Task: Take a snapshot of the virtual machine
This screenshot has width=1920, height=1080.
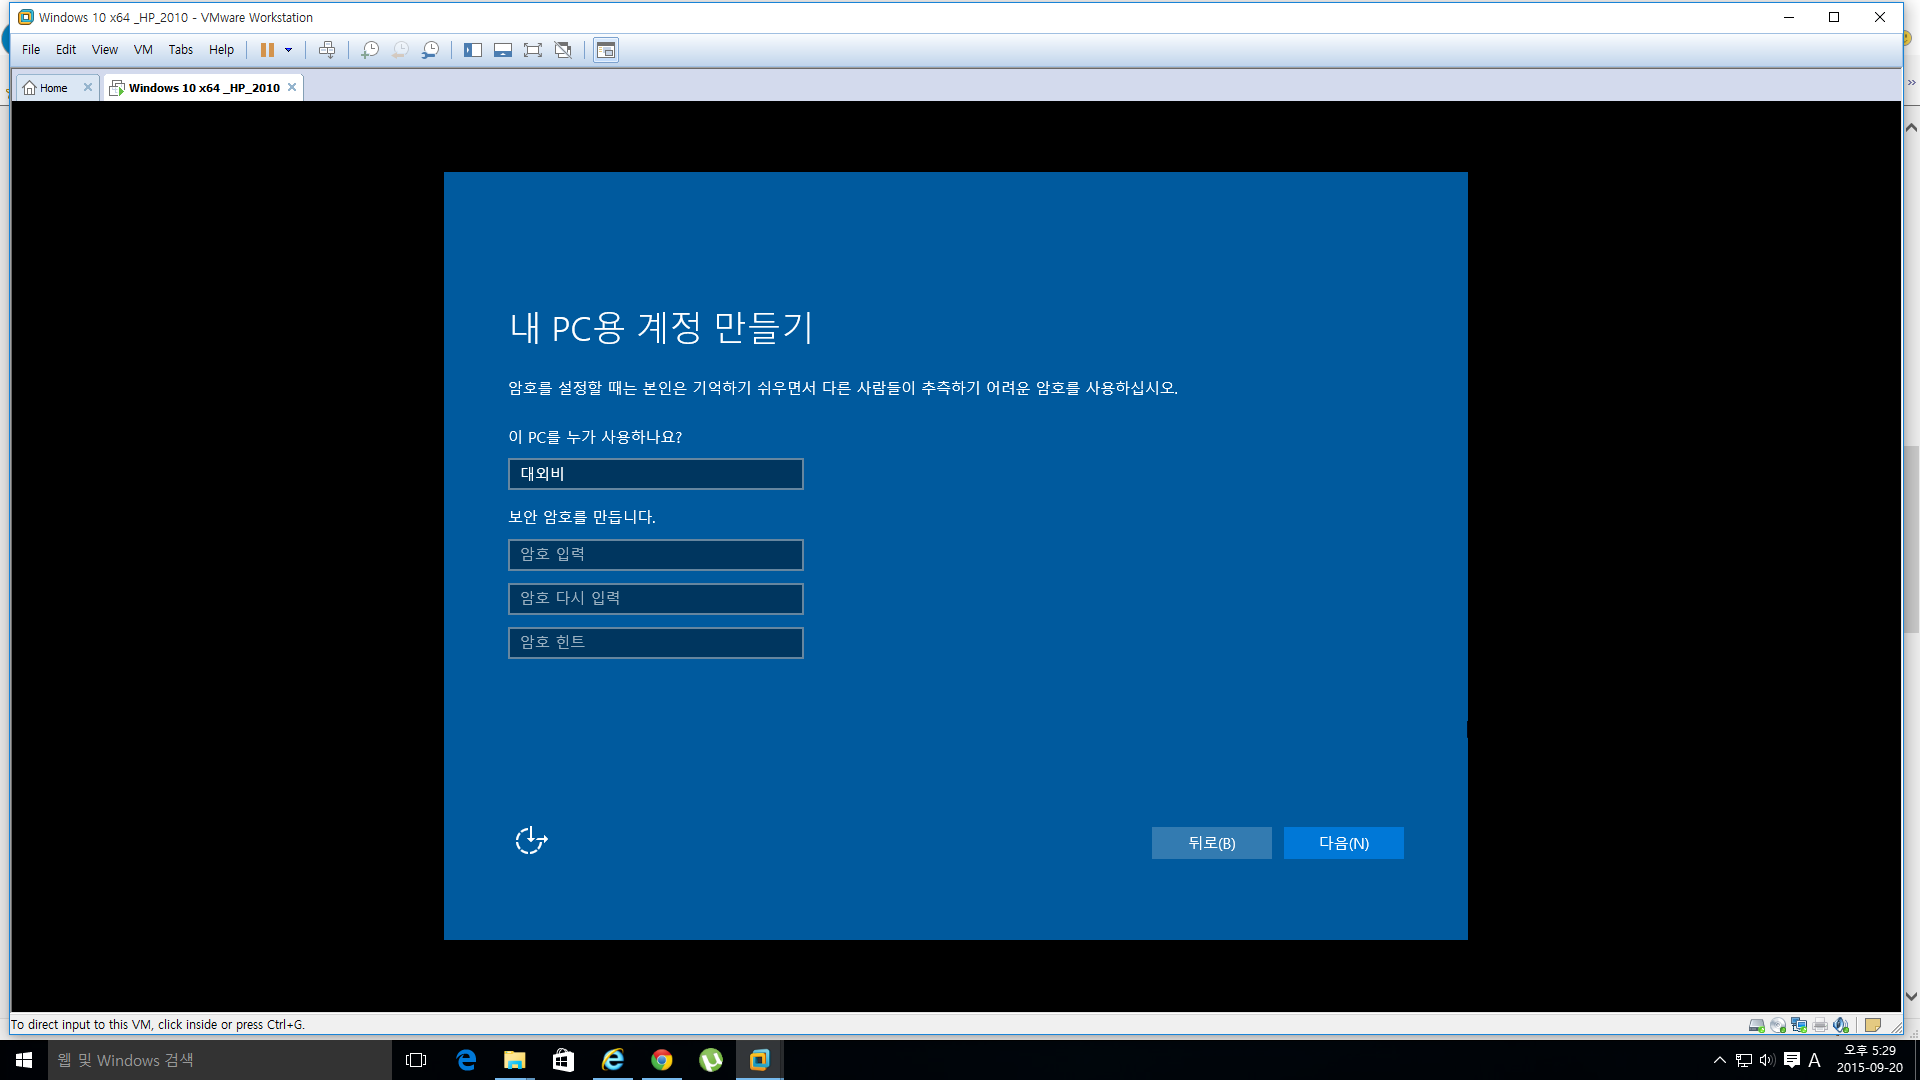Action: [x=370, y=50]
